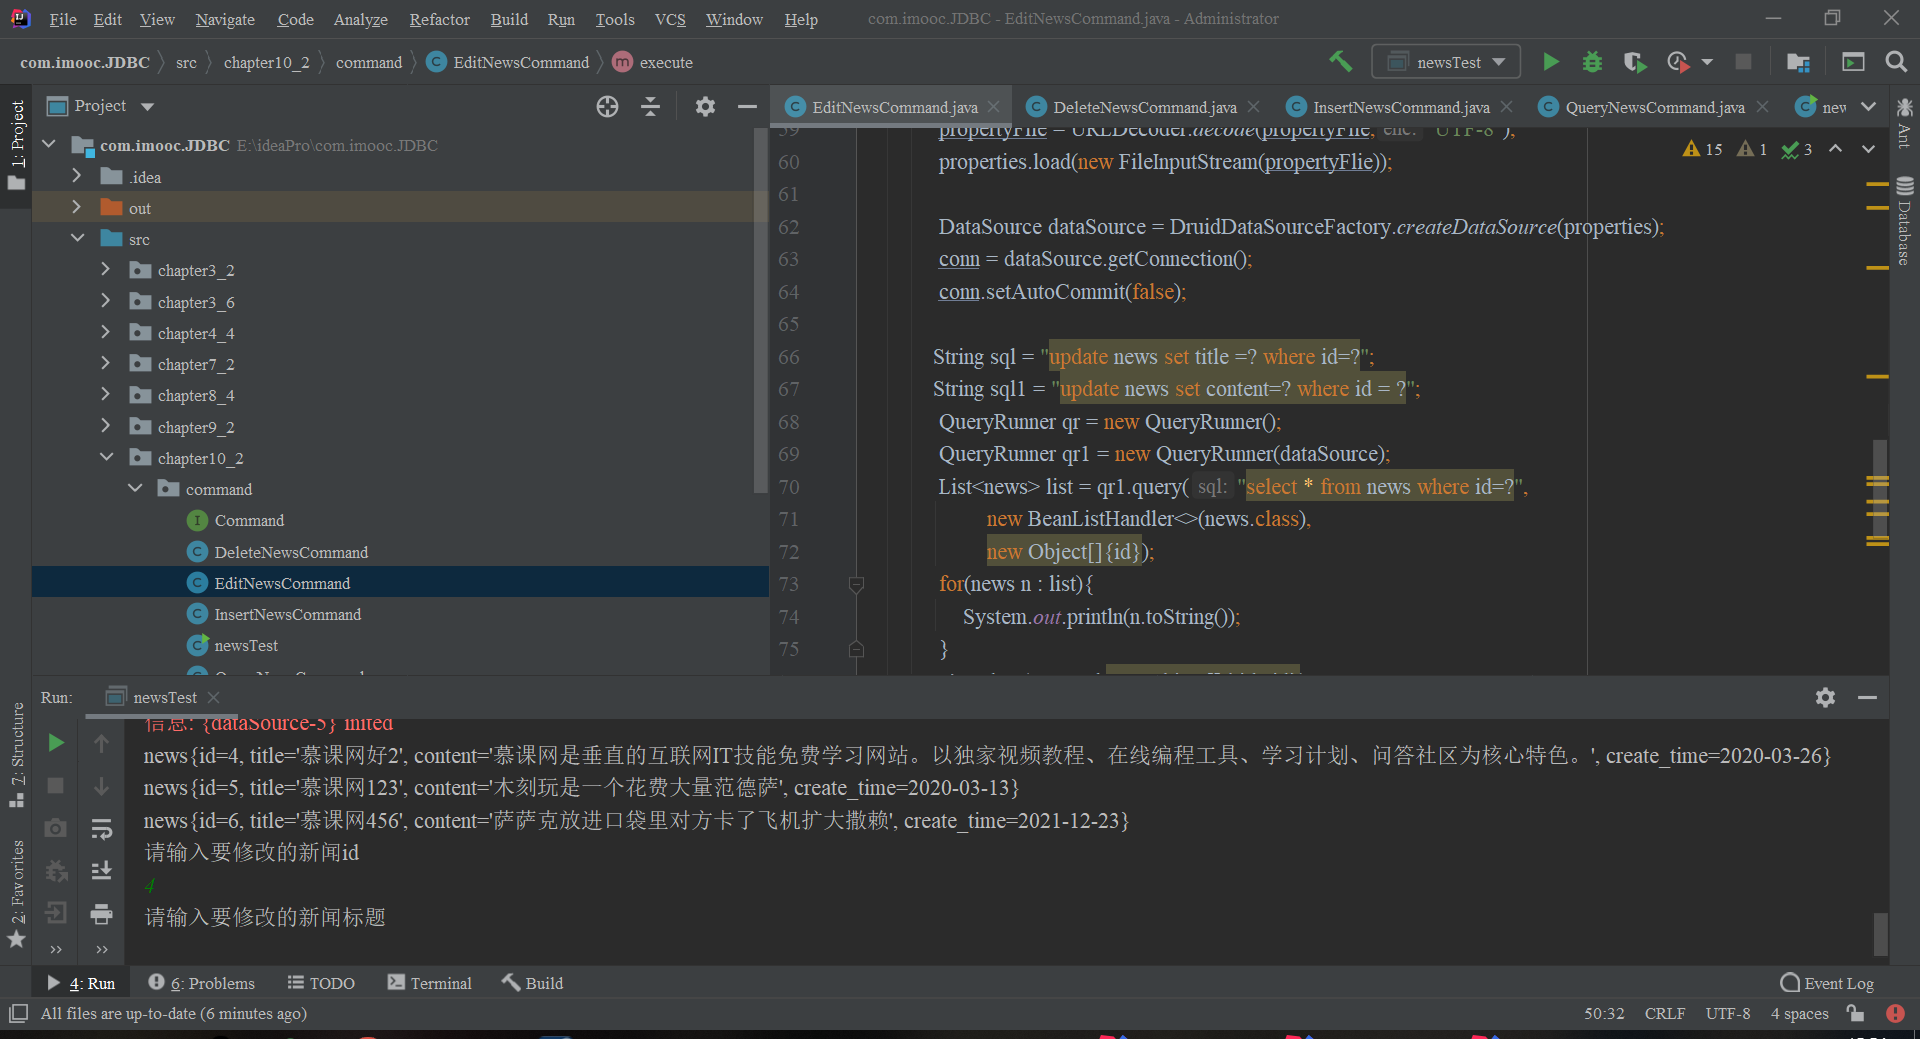Image resolution: width=1920 pixels, height=1039 pixels.
Task: Hide the Project panel with minus icon
Action: 747,106
